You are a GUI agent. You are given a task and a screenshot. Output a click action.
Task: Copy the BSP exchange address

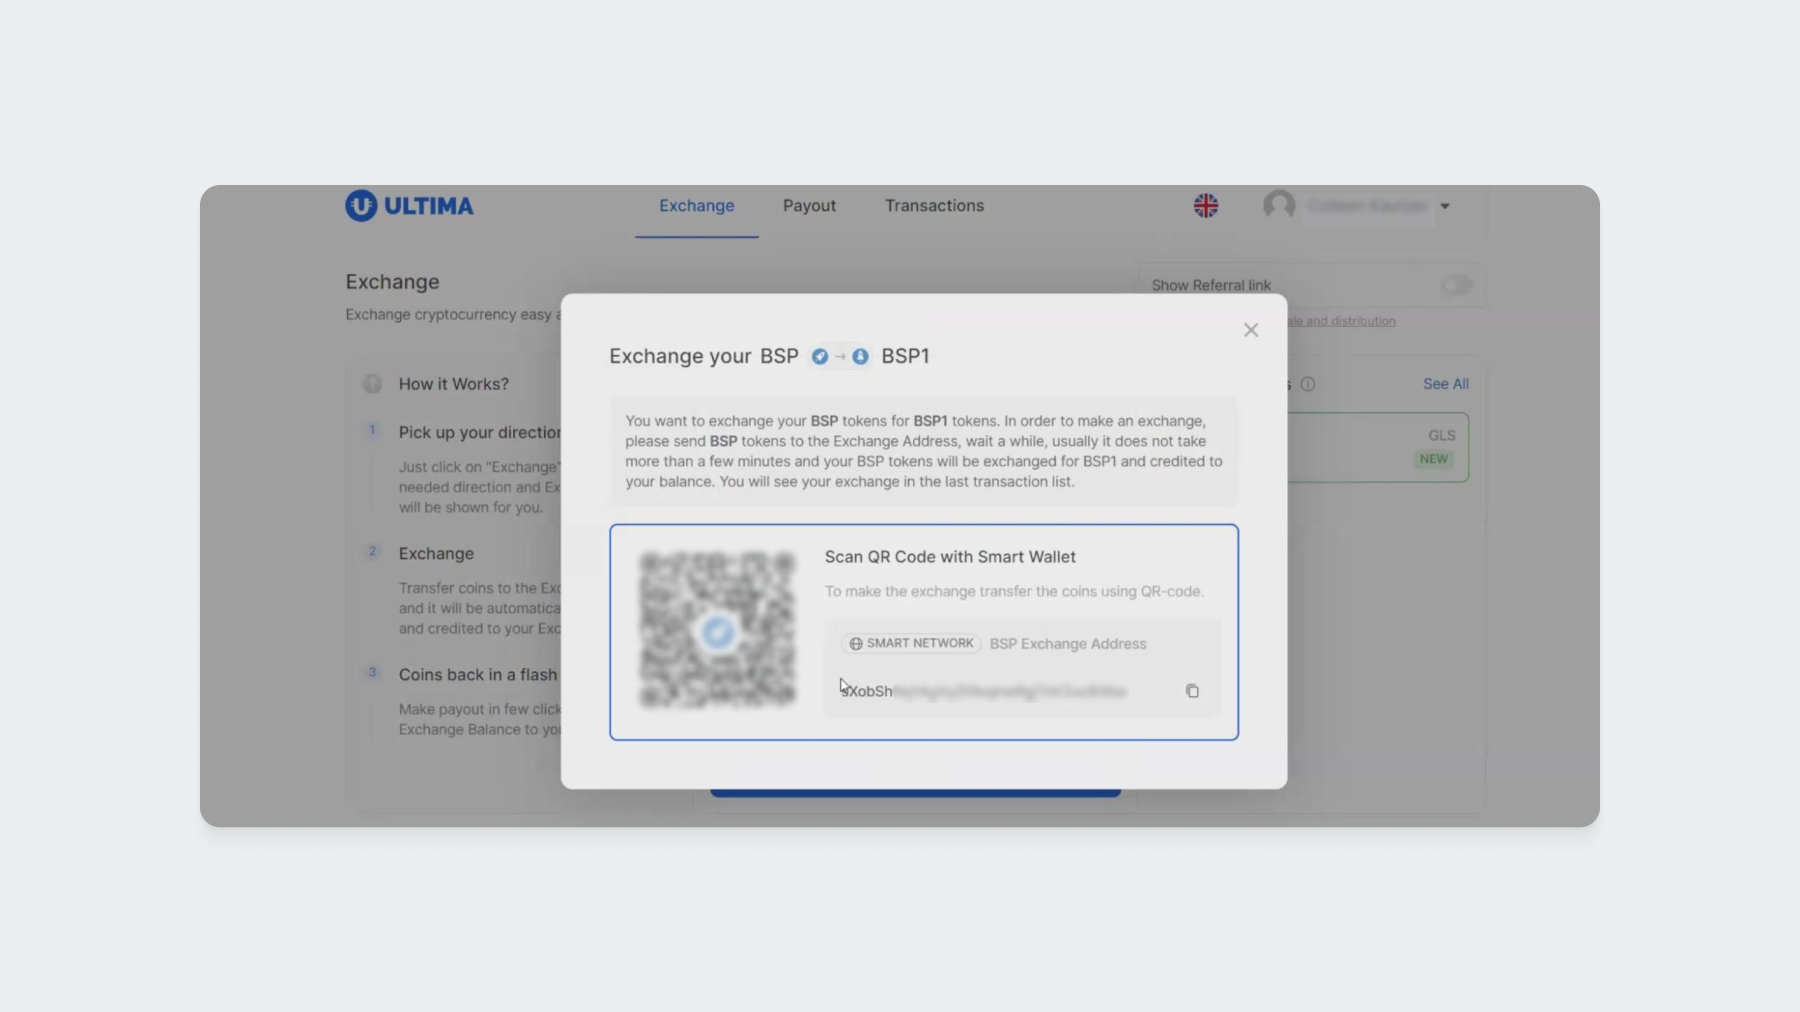coord(1192,691)
